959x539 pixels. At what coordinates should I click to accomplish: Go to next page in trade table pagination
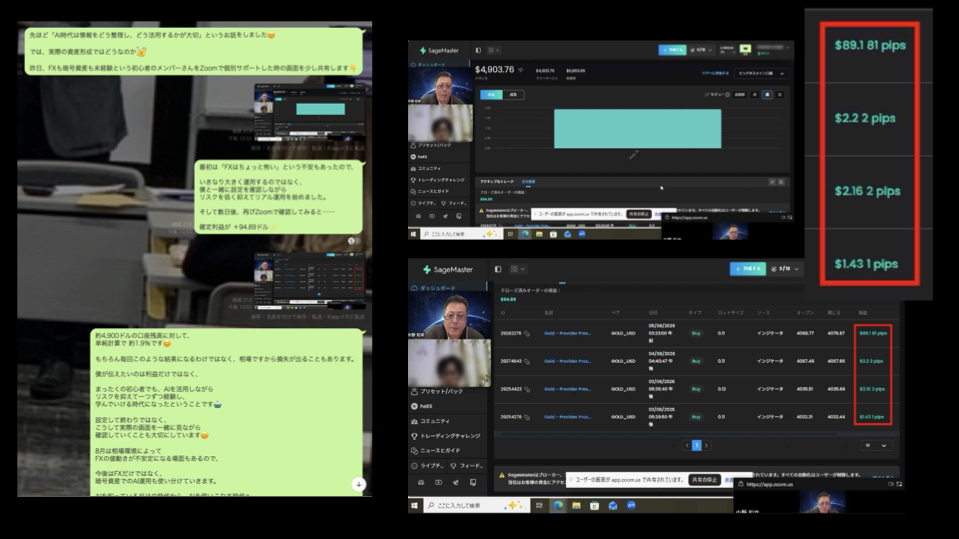tap(706, 445)
